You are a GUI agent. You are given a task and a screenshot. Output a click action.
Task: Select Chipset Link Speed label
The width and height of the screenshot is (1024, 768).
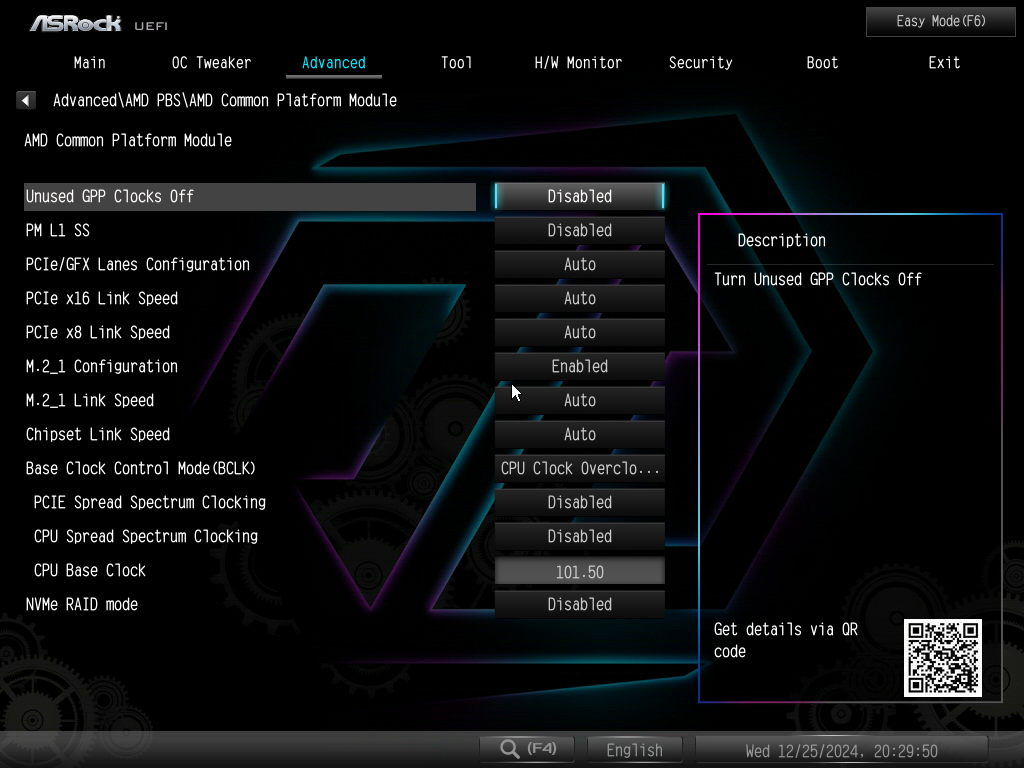click(98, 434)
